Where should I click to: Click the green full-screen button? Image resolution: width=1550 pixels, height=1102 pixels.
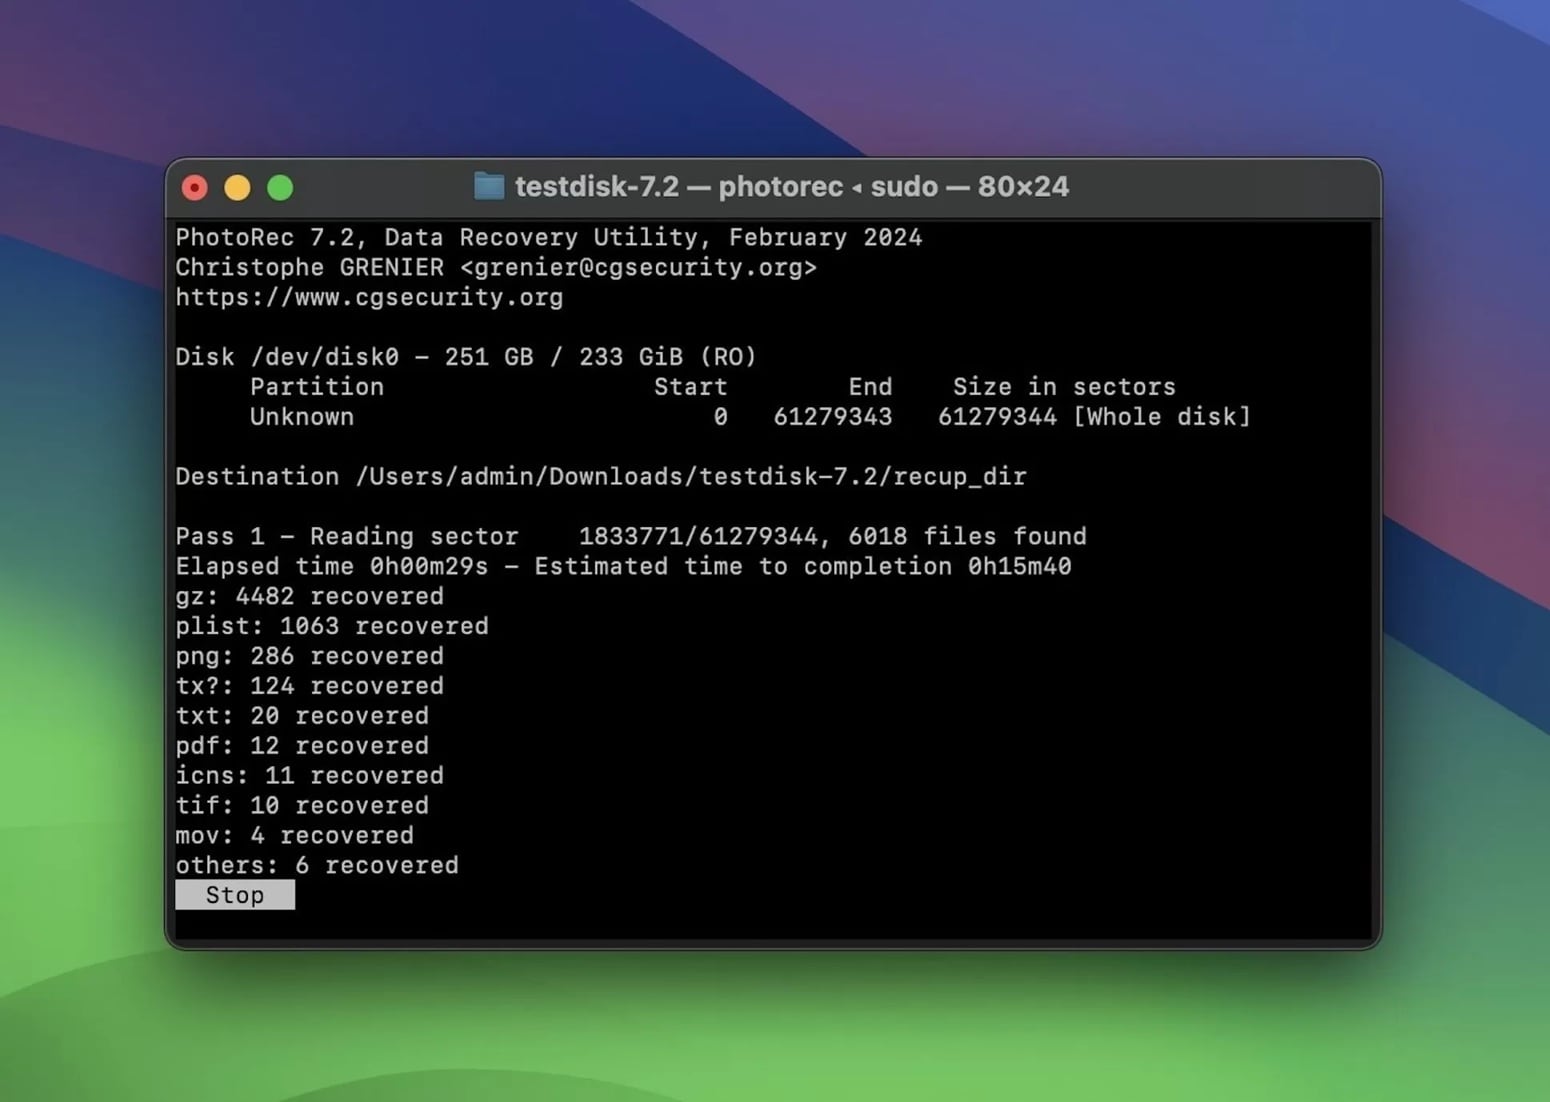pyautogui.click(x=281, y=187)
